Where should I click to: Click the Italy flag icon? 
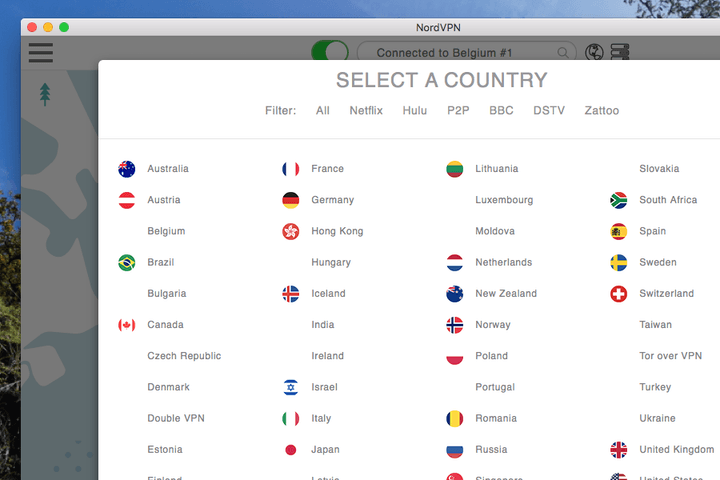(291, 419)
